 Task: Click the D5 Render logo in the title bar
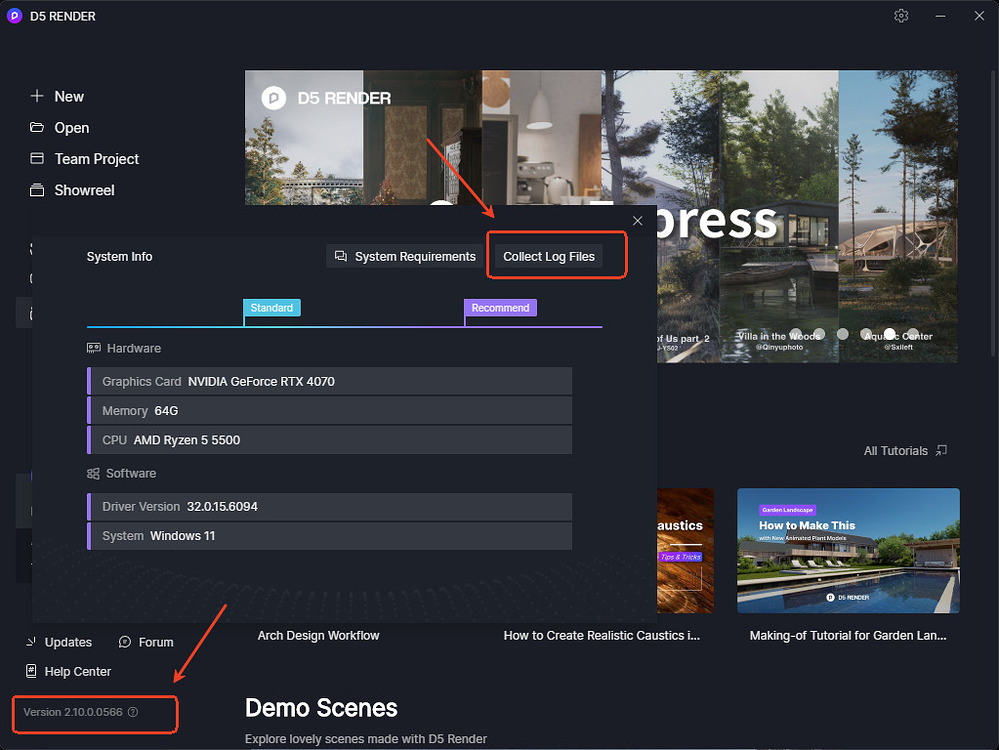(14, 16)
